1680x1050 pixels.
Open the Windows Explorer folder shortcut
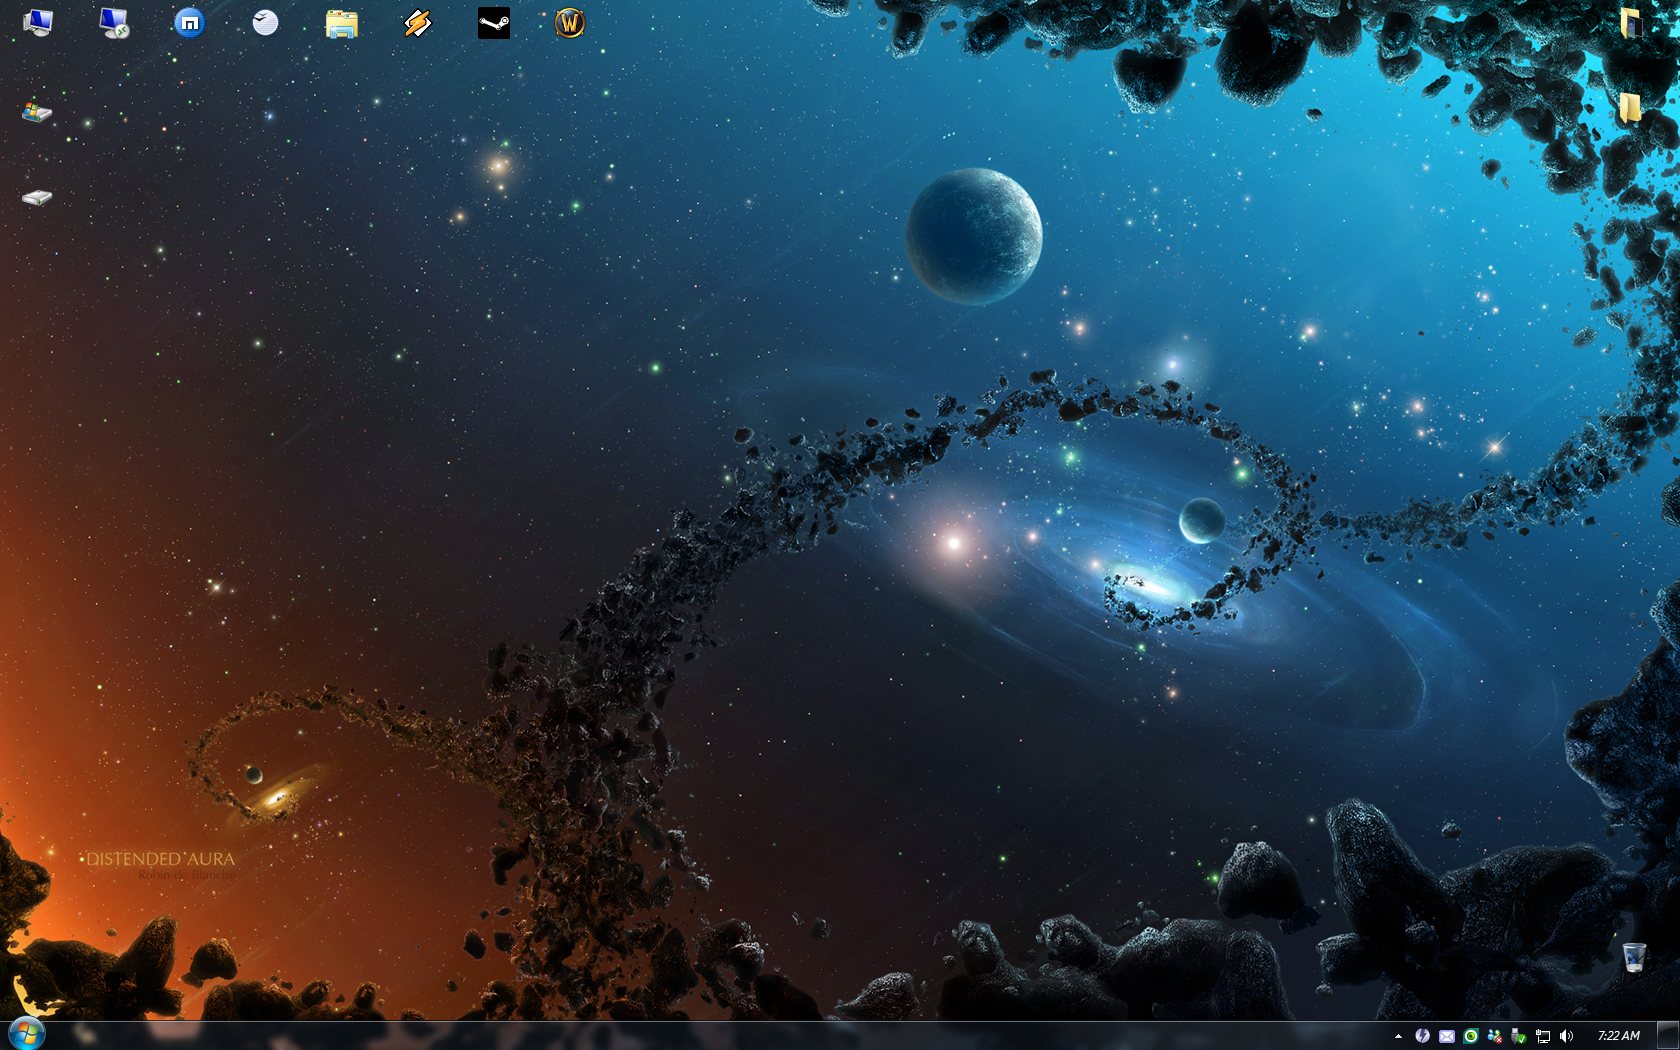tap(342, 23)
